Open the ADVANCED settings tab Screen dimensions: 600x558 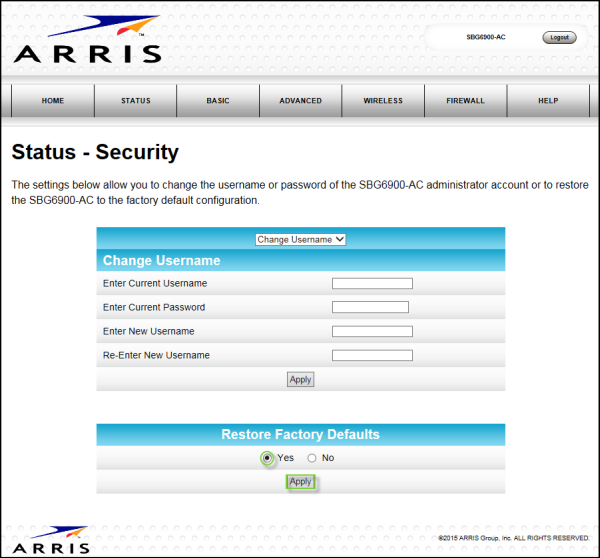300,101
